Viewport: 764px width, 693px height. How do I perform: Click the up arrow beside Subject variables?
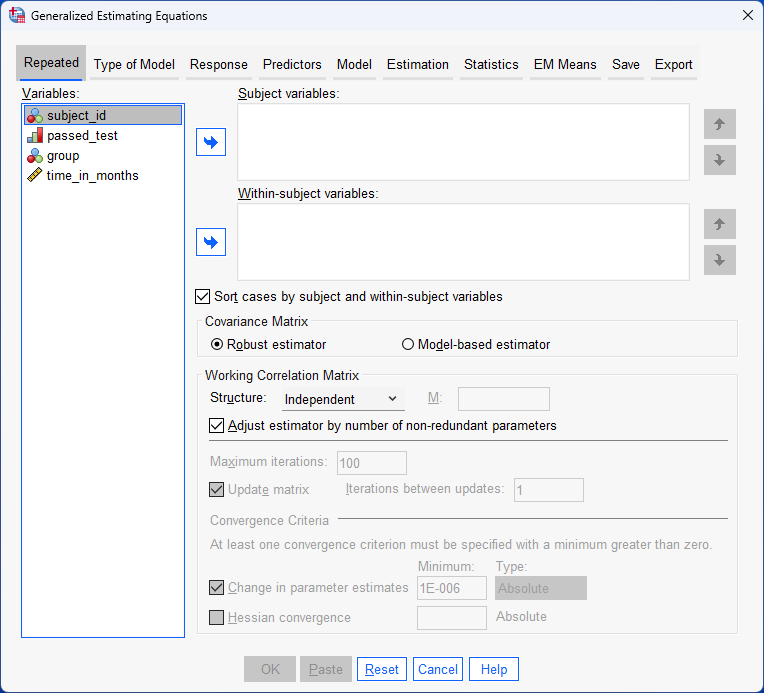[720, 124]
